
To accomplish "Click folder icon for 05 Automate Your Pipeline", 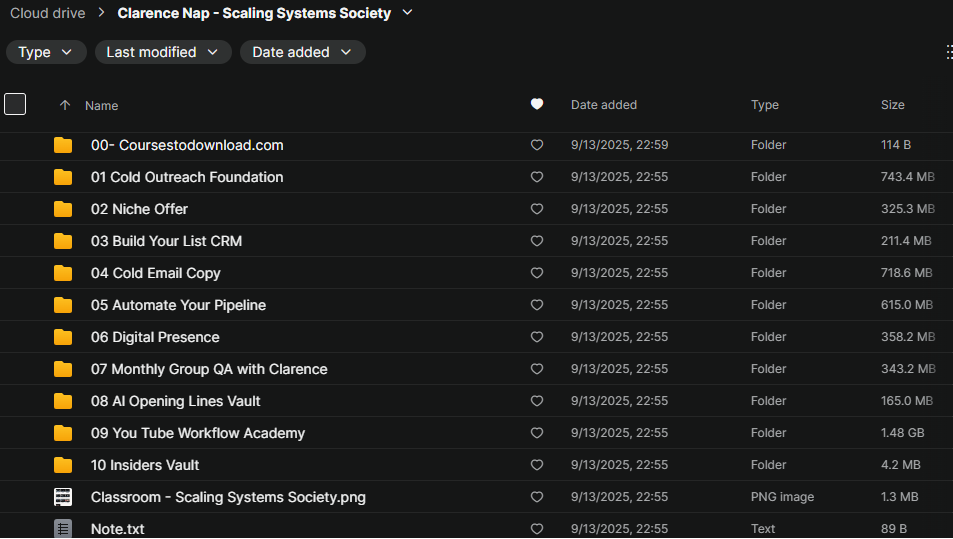I will click(63, 305).
